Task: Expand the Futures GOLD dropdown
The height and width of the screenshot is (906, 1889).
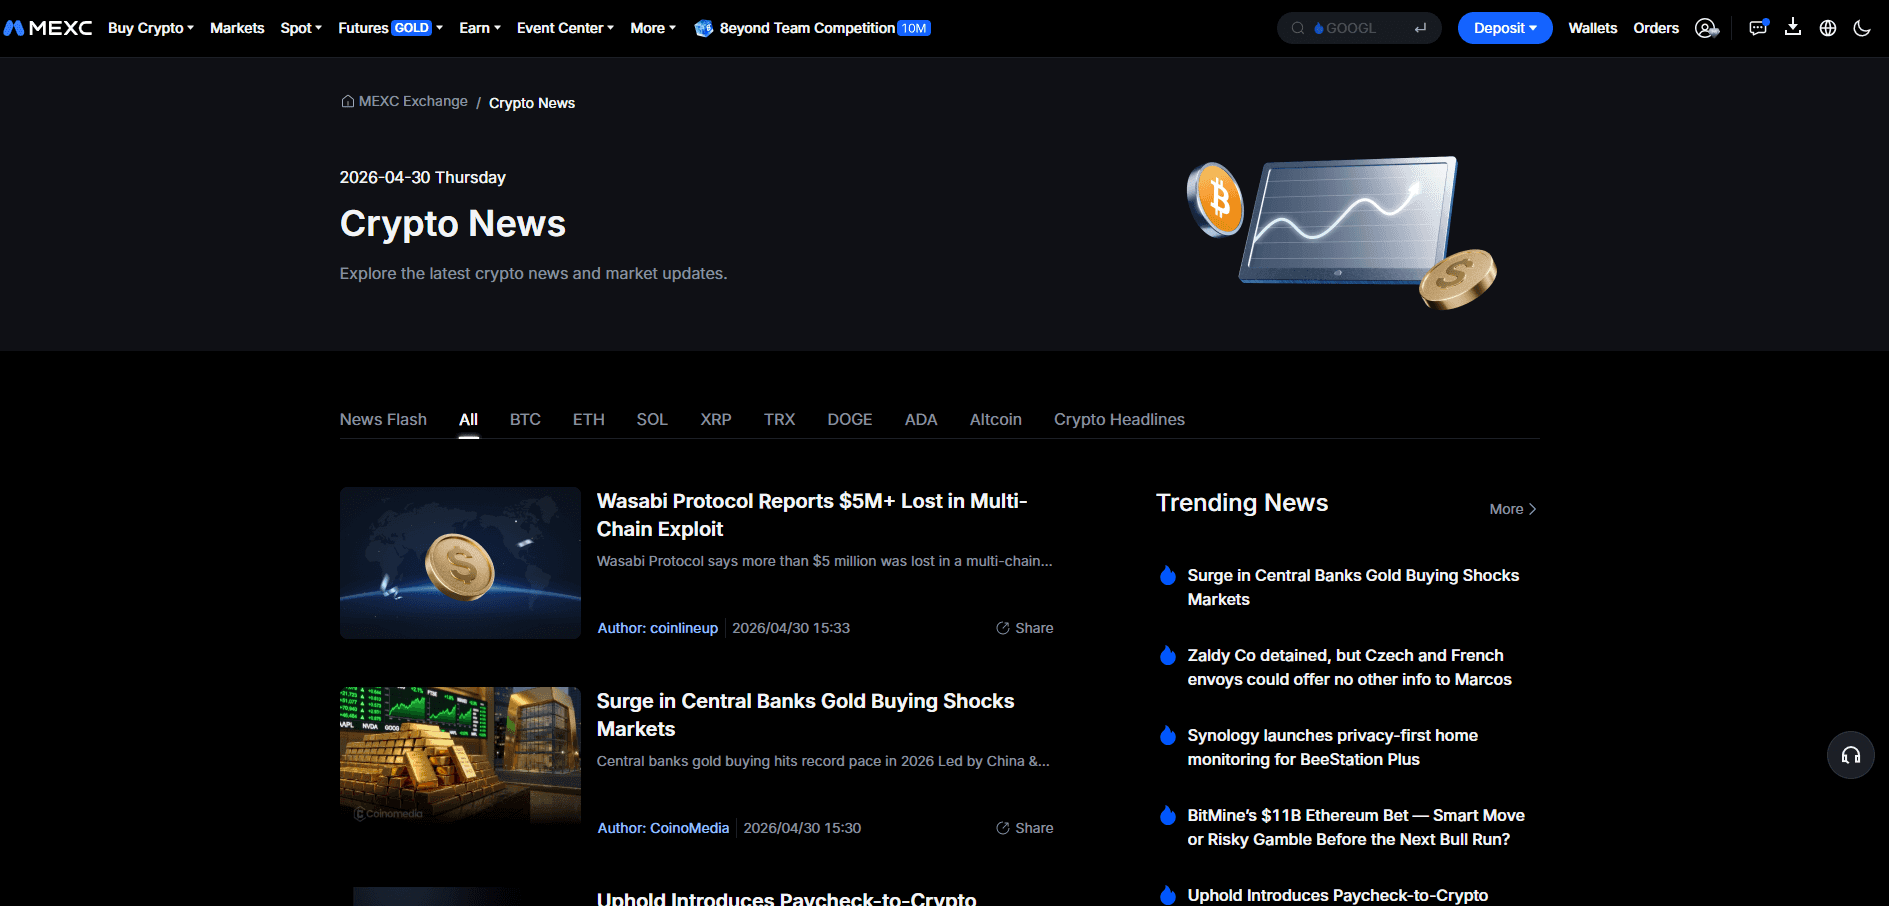Action: click(390, 28)
